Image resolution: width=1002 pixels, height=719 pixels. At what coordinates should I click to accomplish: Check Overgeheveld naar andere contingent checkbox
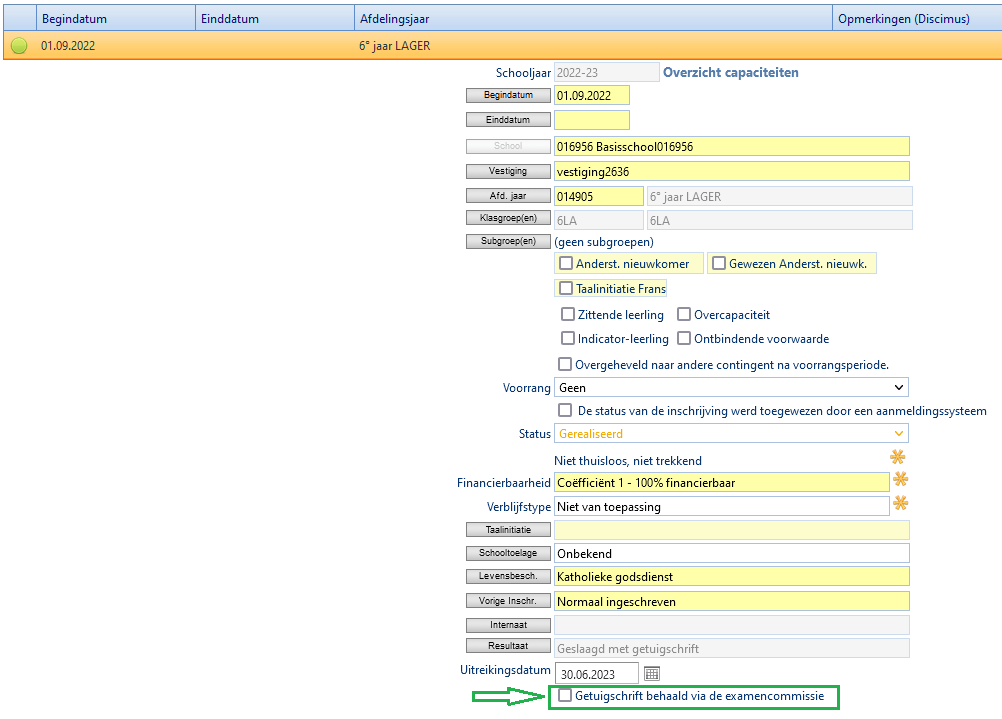(x=565, y=364)
